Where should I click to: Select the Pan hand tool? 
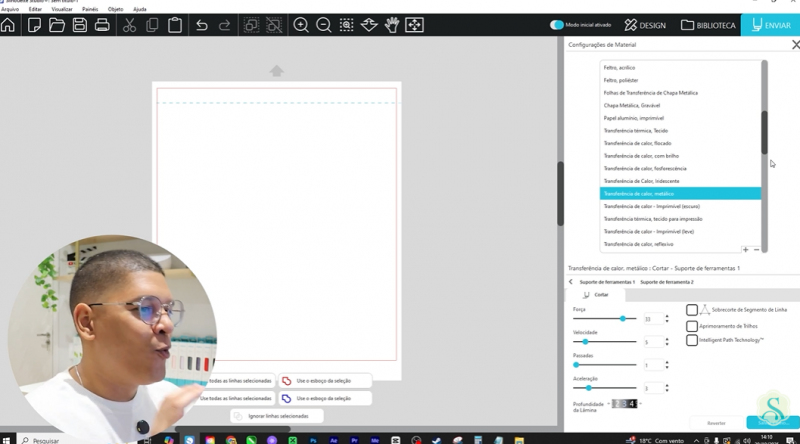pyautogui.click(x=392, y=25)
